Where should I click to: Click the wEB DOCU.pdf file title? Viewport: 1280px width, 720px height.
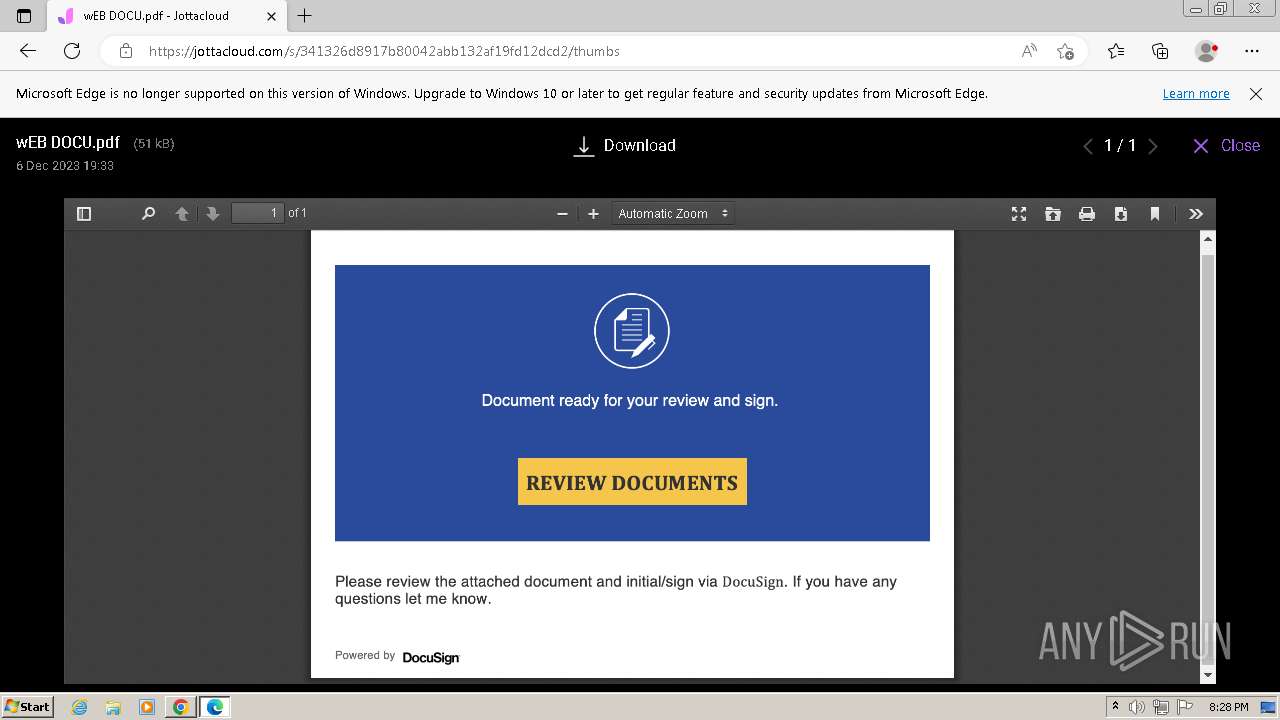(68, 142)
